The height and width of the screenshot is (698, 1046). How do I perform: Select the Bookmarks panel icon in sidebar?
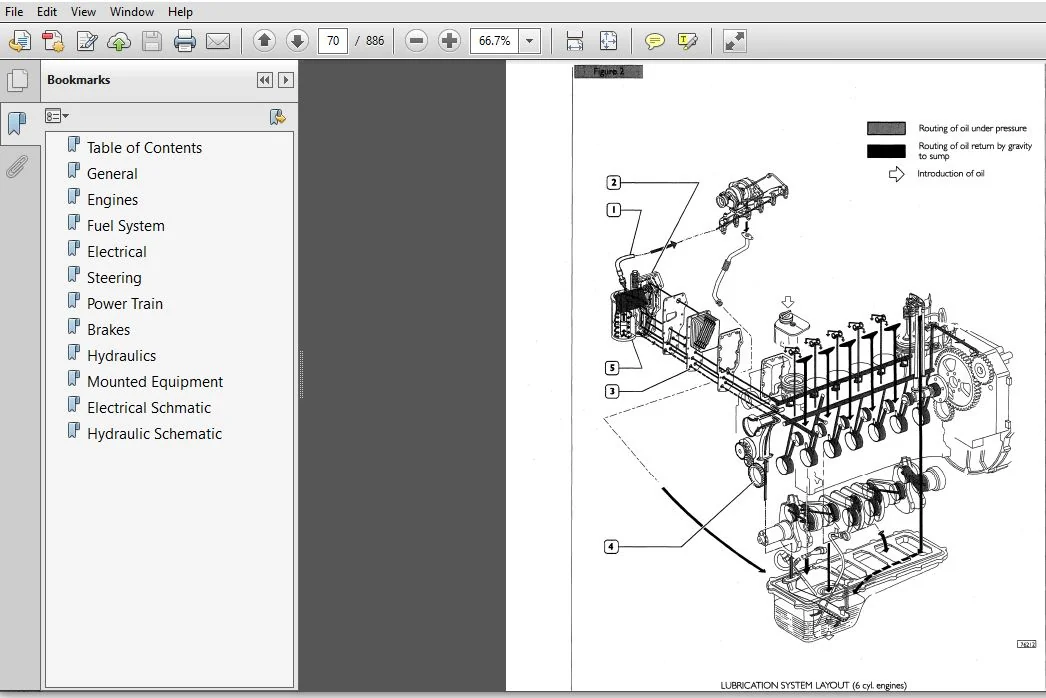click(x=17, y=123)
